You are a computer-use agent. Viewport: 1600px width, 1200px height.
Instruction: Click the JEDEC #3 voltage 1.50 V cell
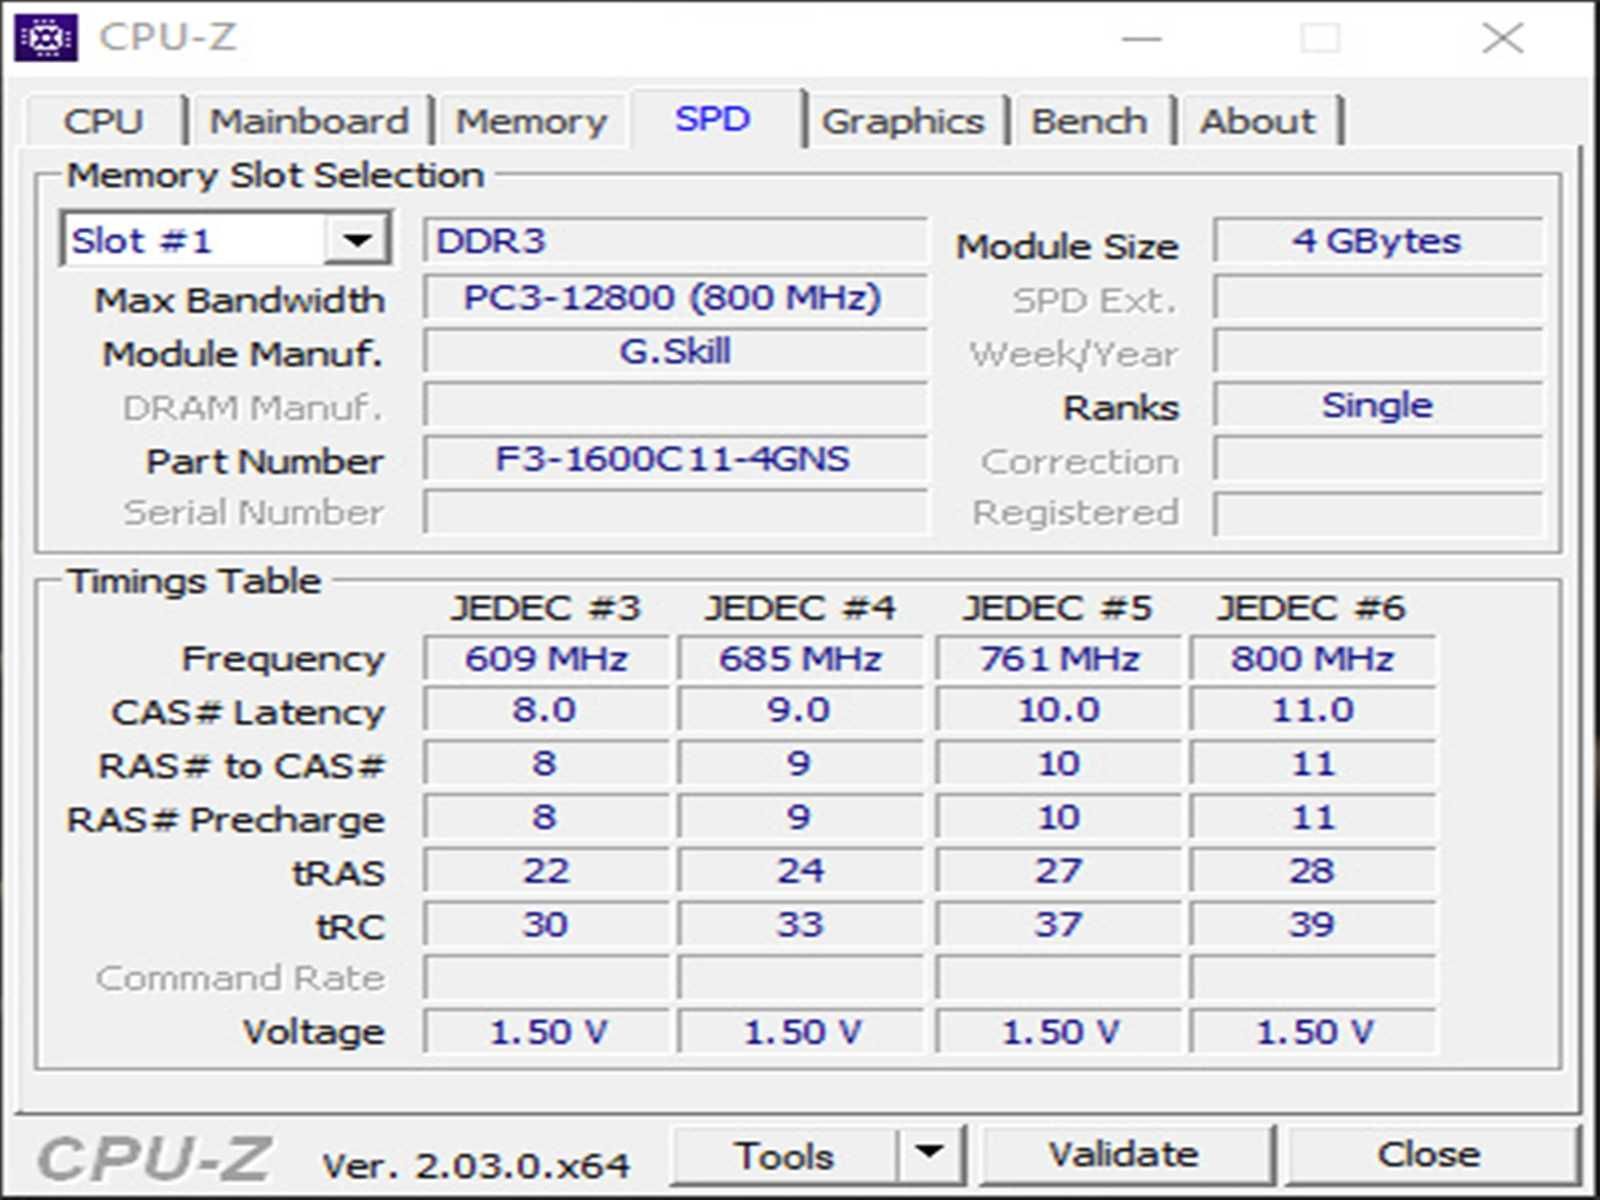[546, 1031]
